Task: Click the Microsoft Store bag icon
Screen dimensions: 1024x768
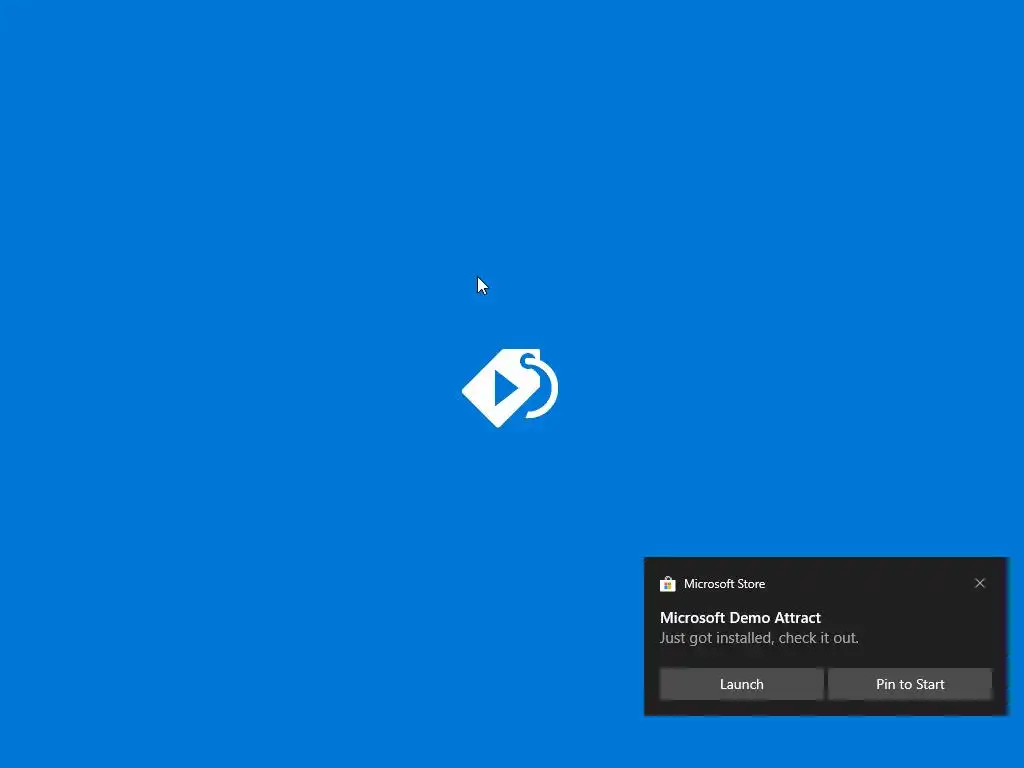Action: 667,584
